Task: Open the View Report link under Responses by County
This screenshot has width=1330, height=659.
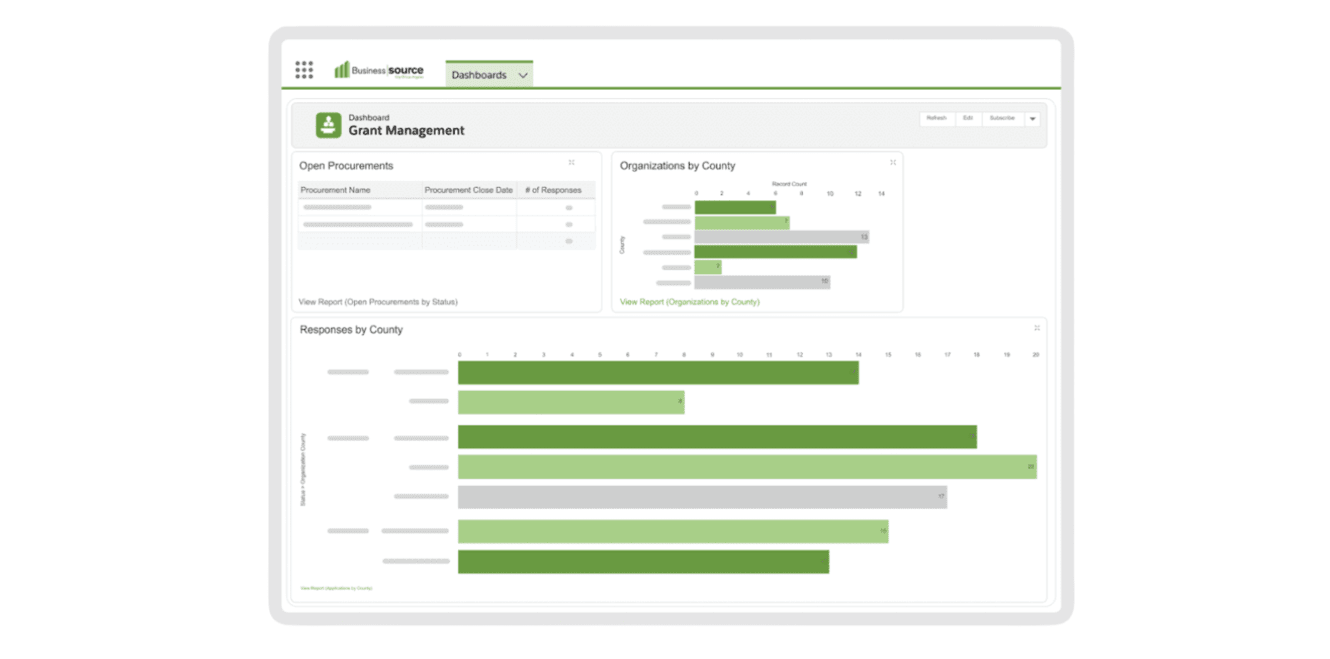Action: point(336,588)
